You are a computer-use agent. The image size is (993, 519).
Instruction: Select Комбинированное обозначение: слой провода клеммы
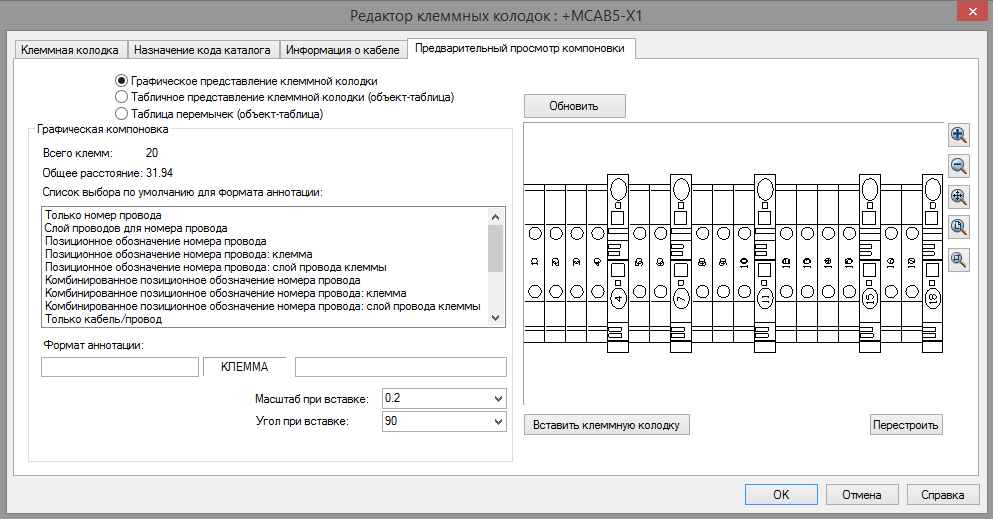click(x=263, y=306)
